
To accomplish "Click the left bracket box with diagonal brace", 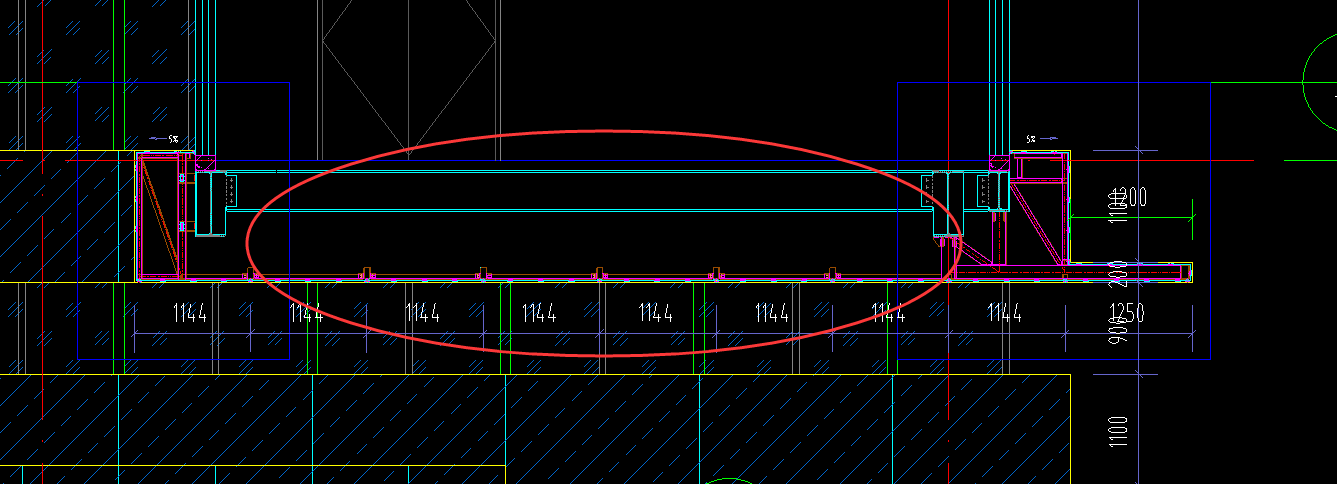I will [158, 215].
